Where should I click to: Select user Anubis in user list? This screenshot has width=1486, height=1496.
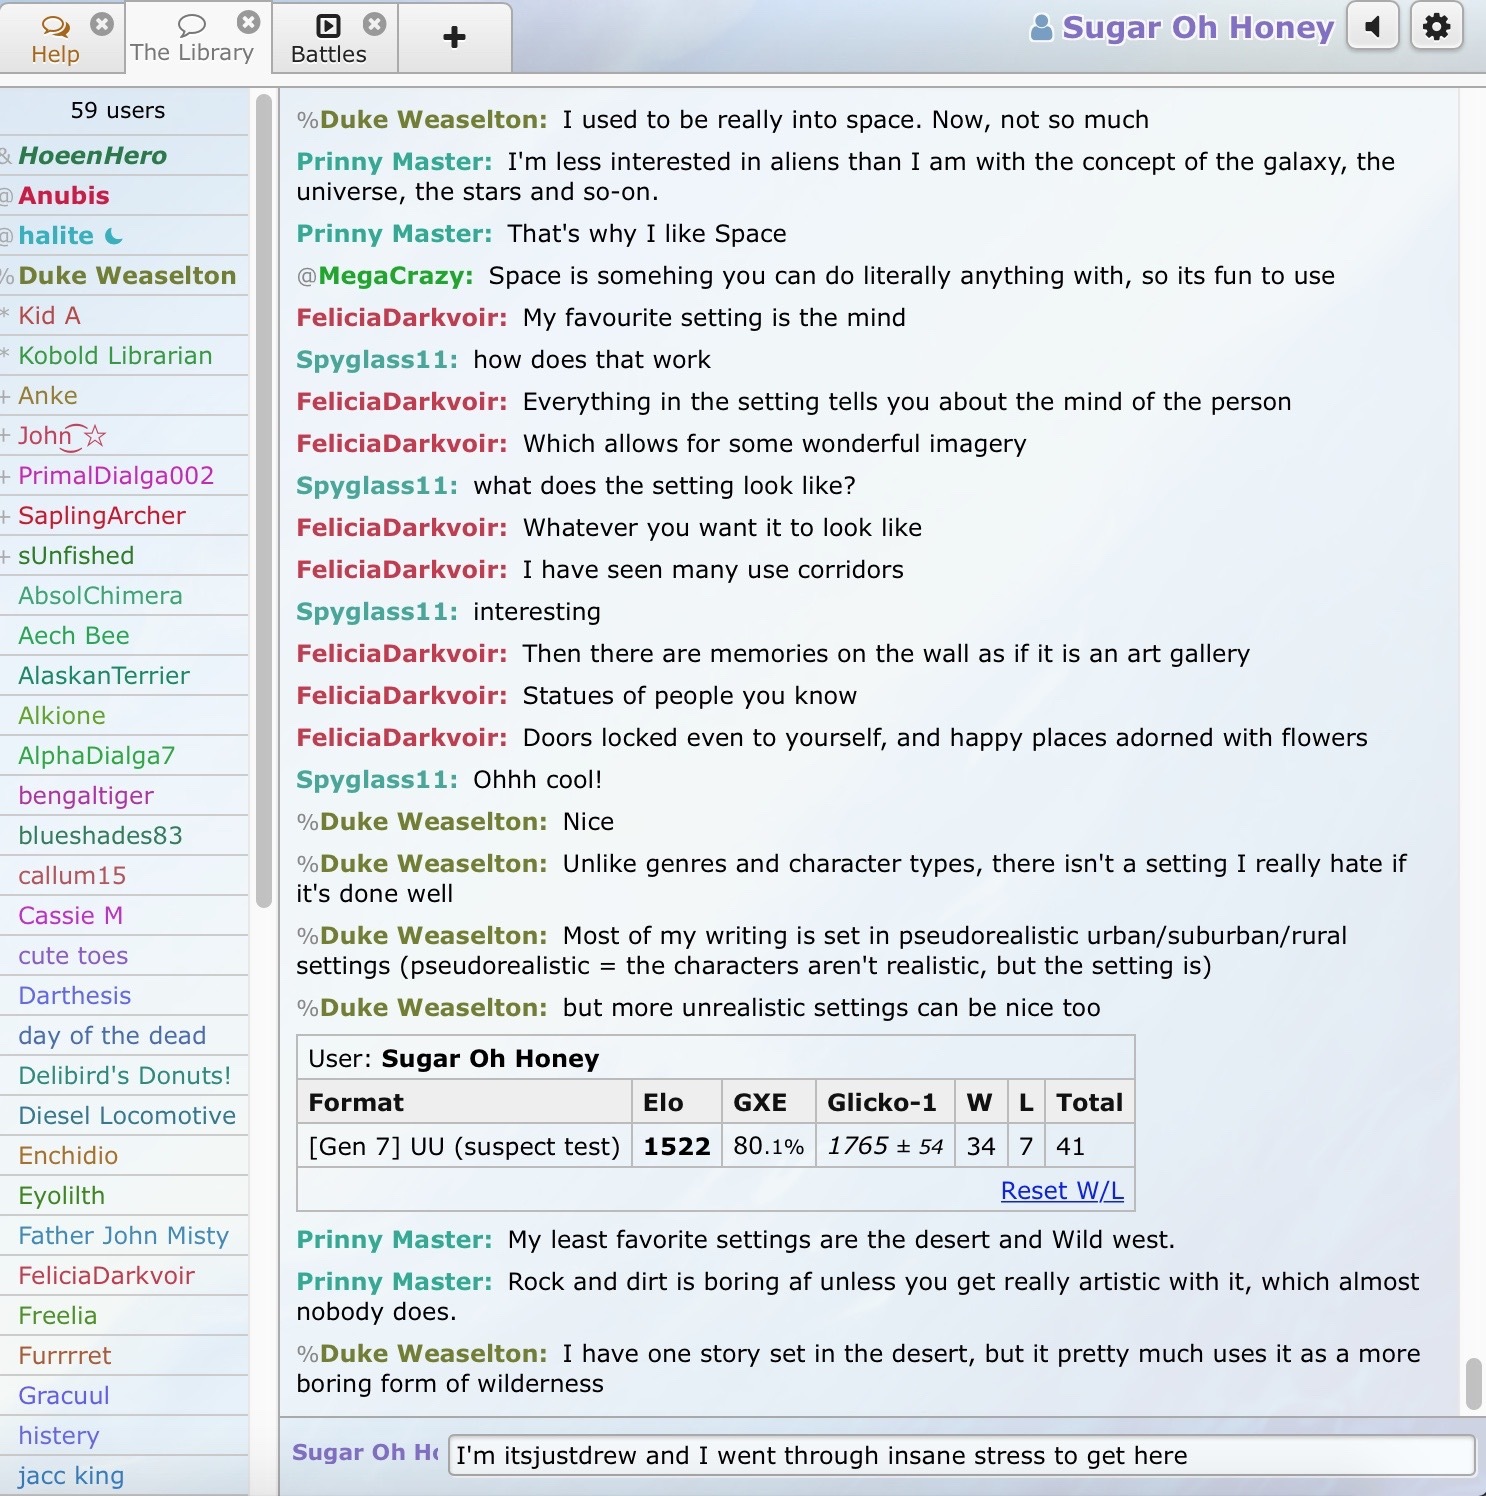[124, 195]
